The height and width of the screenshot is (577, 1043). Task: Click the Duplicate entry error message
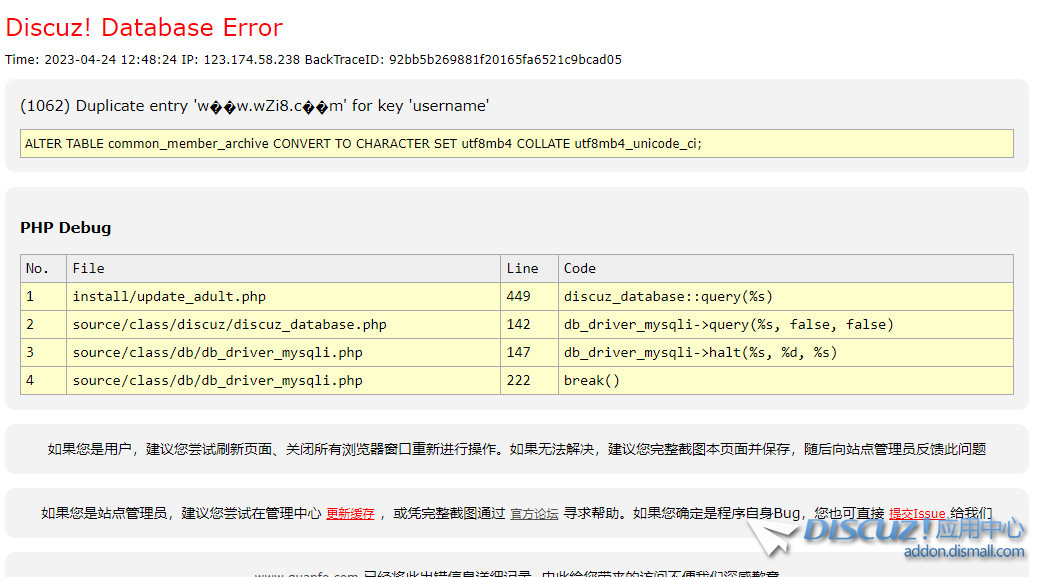click(x=254, y=106)
